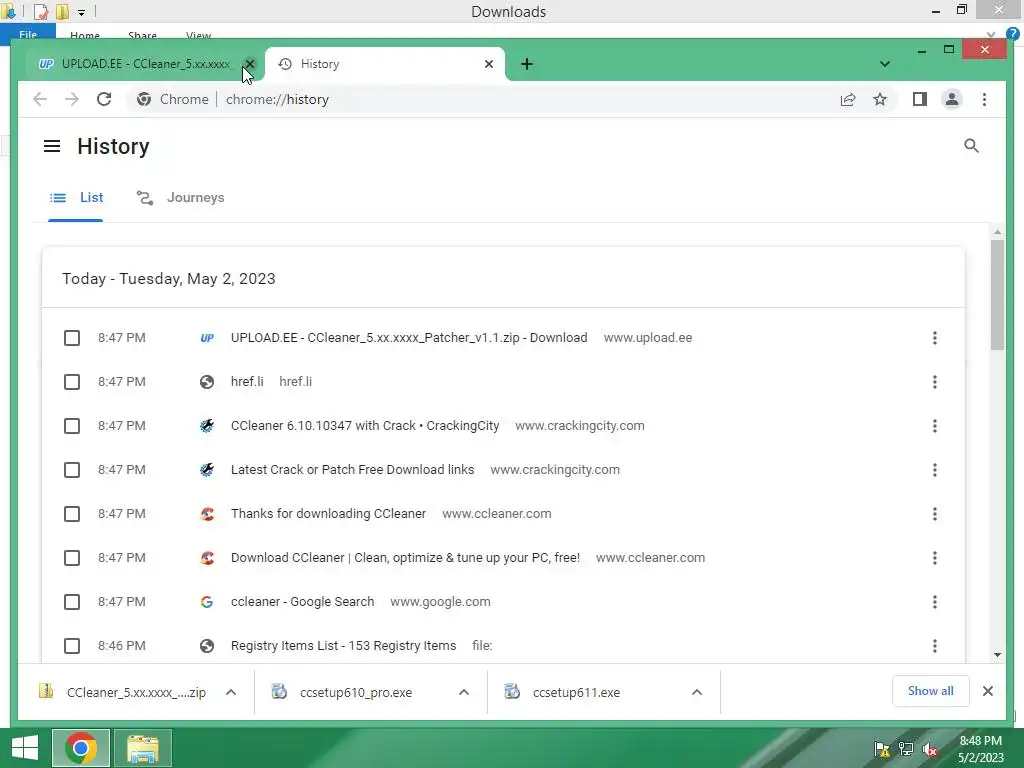
Task: Open the Chrome side panel icon
Action: 920,99
